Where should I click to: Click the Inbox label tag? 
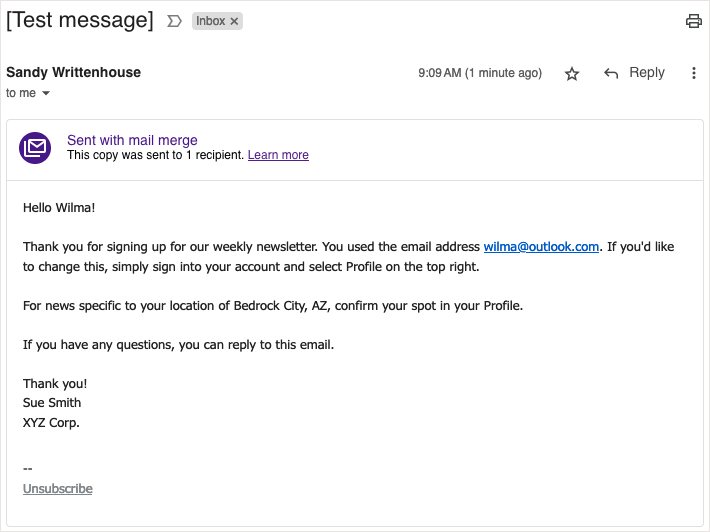(x=211, y=21)
